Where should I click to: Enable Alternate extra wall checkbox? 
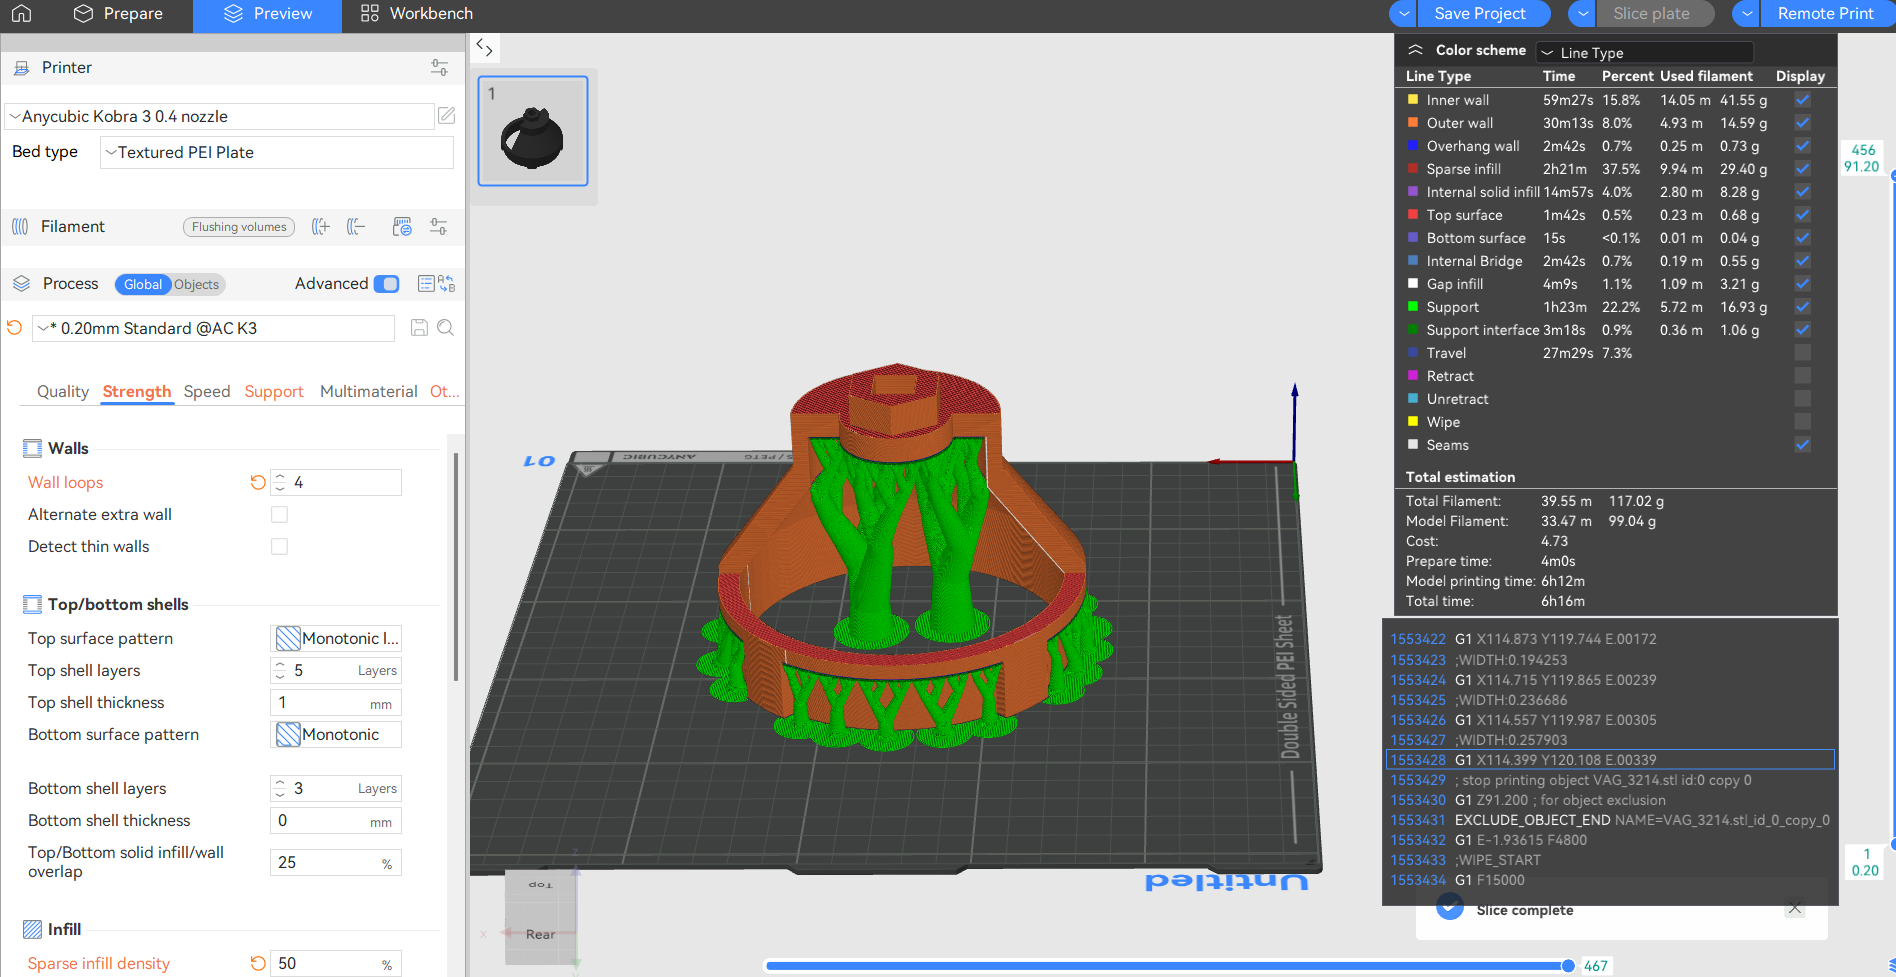click(x=280, y=514)
